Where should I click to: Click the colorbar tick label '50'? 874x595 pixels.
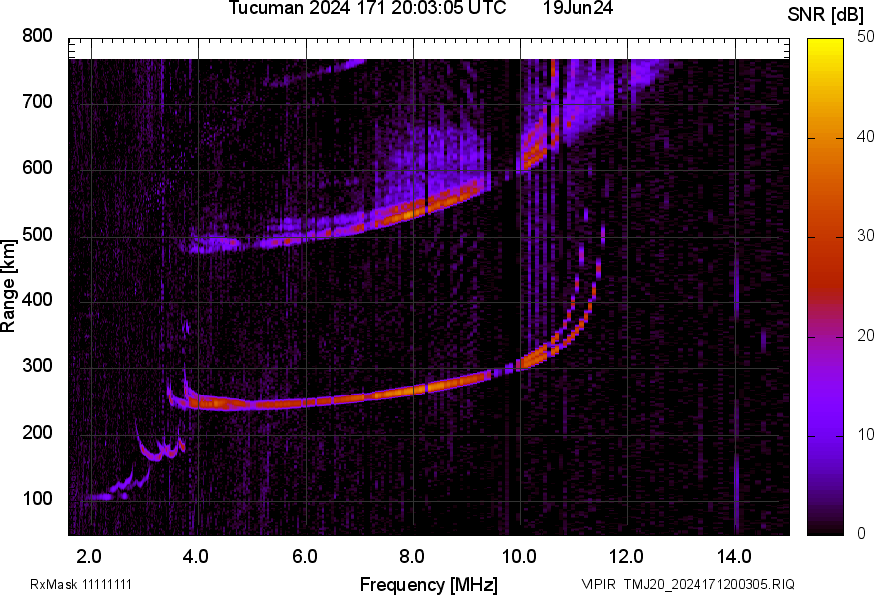click(x=865, y=37)
